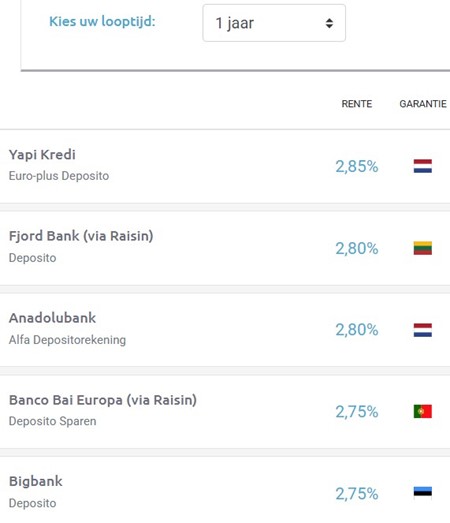The width and height of the screenshot is (450, 523).
Task: Click the GARANTIE column header
Action: 423,104
